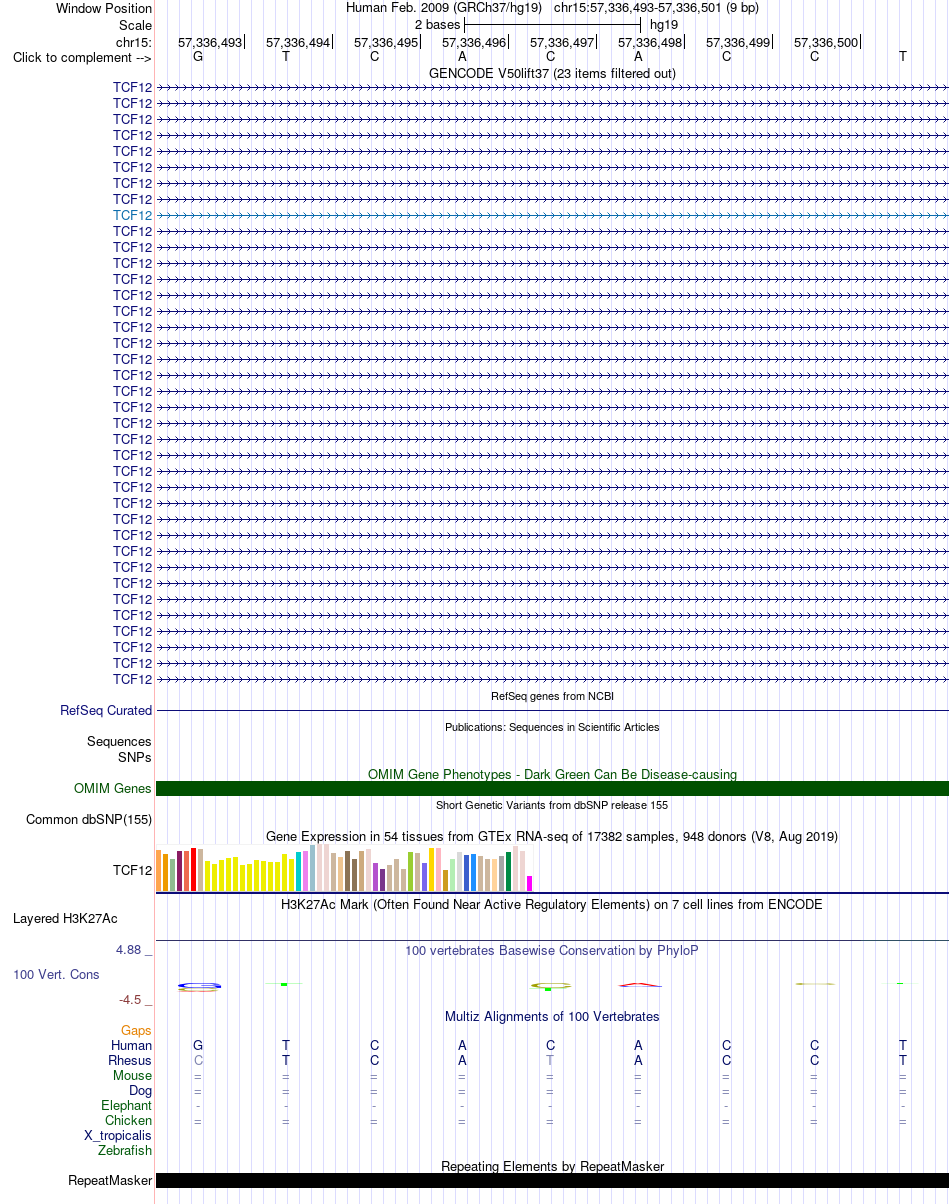Click the Multiz Alignments of 100 Vertebrates title
This screenshot has width=950, height=1204.
[552, 1016]
